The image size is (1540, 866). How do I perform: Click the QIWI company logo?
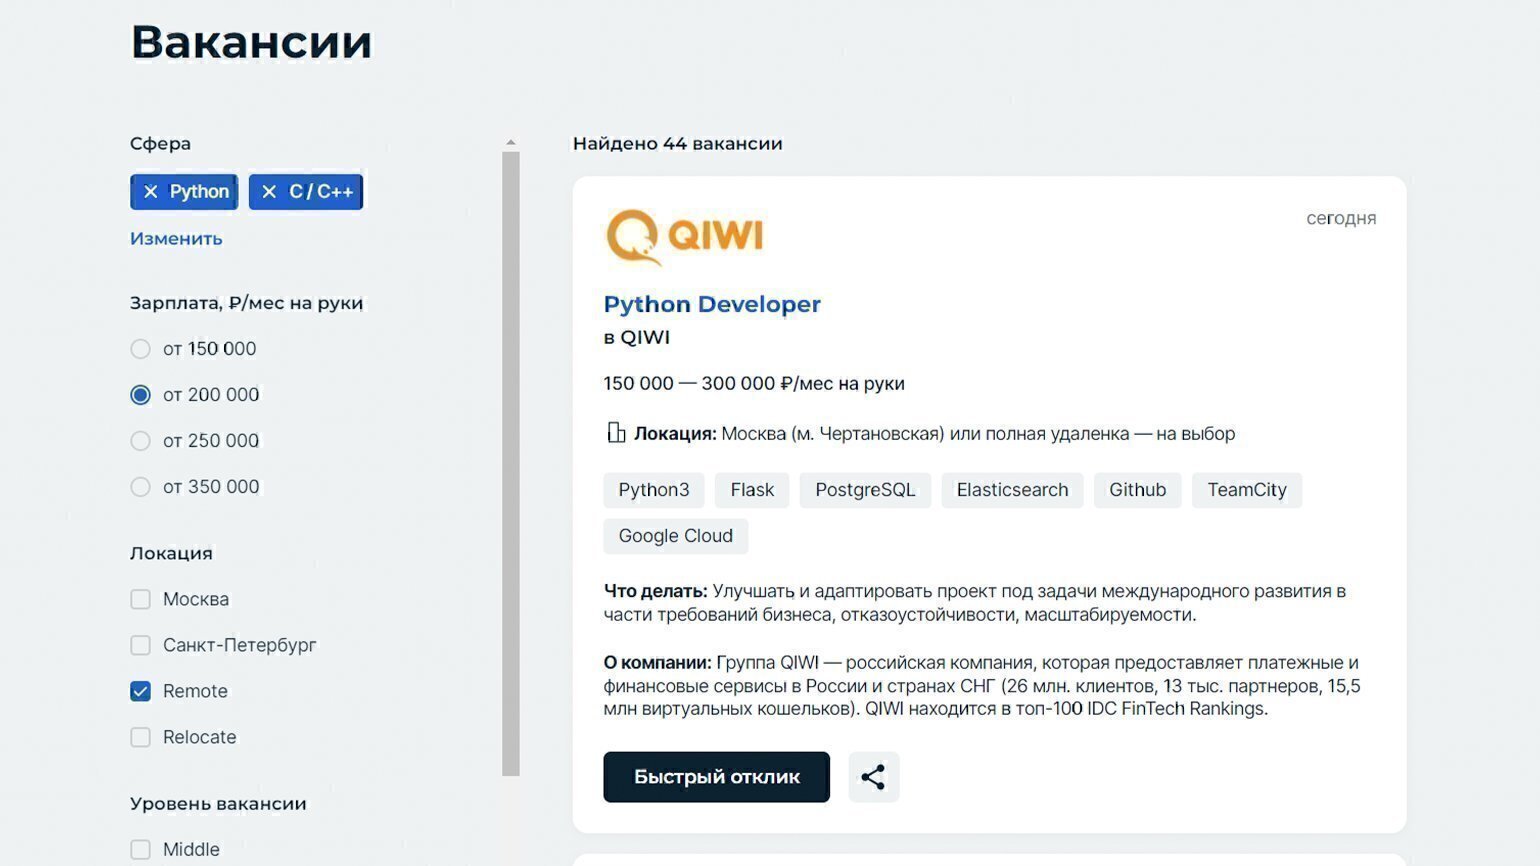pyautogui.click(x=684, y=237)
